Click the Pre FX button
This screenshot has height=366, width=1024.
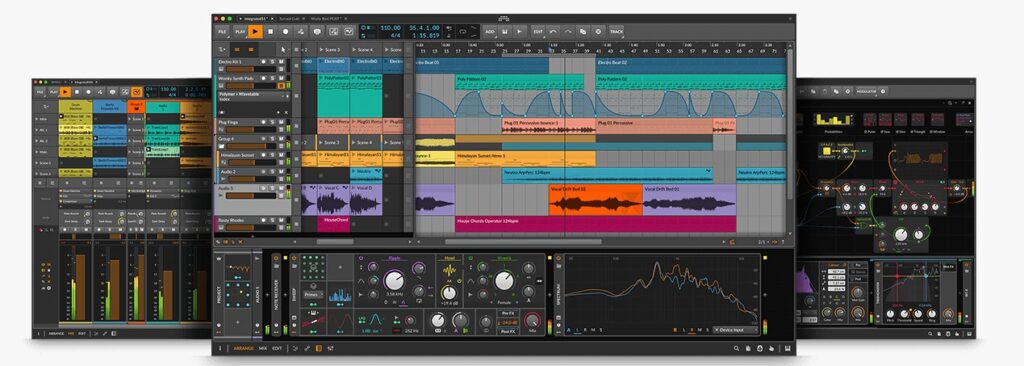[x=508, y=313]
